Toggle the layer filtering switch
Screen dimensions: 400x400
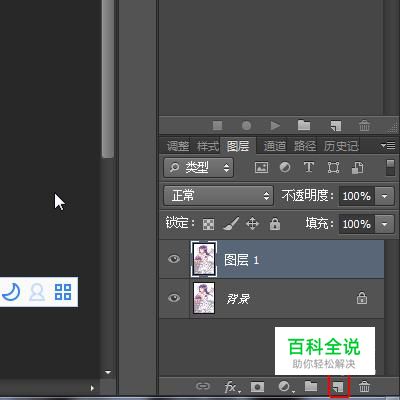390,167
